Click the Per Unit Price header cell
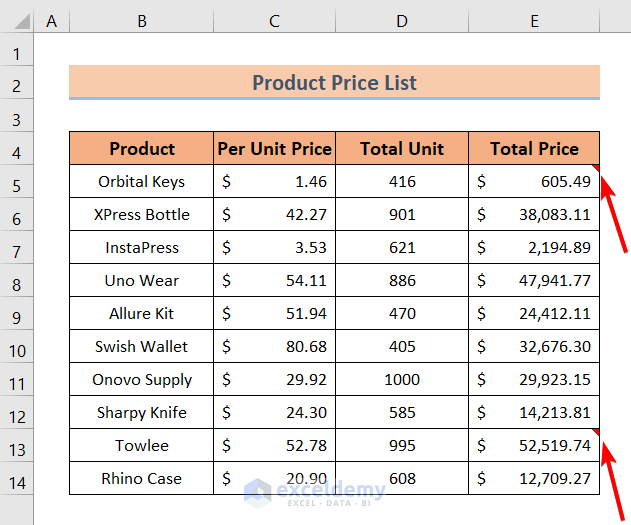Viewport: 631px width, 525px height. pos(274,149)
